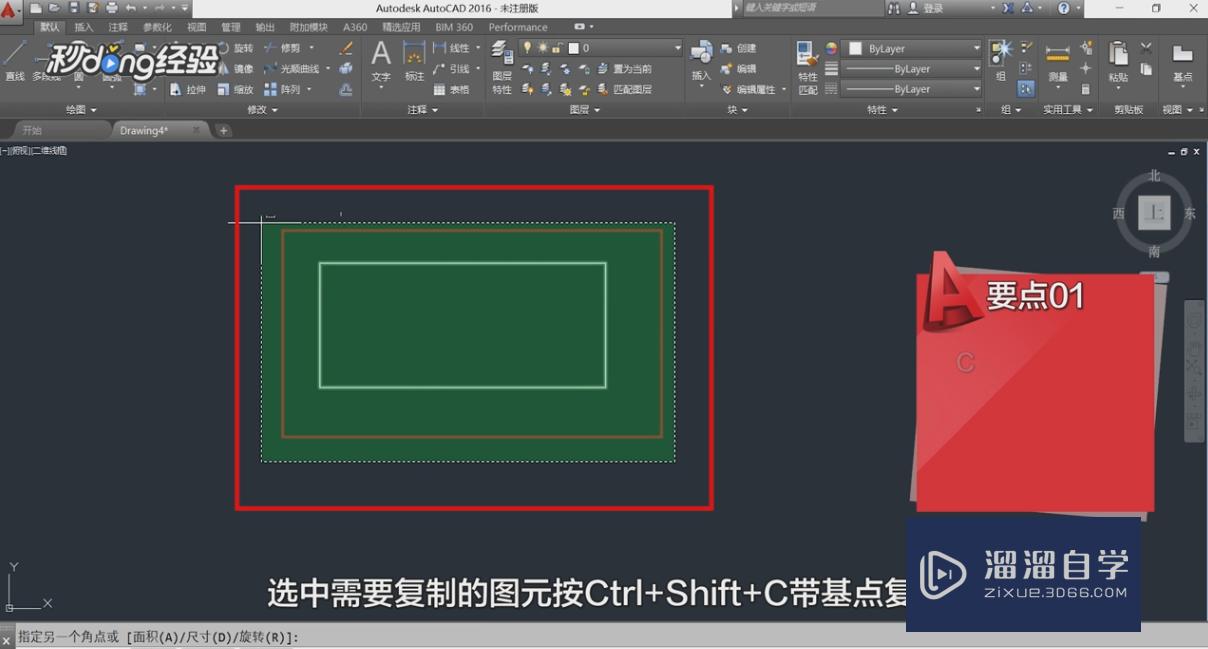
Task: Click the command line input field
Action: pos(400,637)
